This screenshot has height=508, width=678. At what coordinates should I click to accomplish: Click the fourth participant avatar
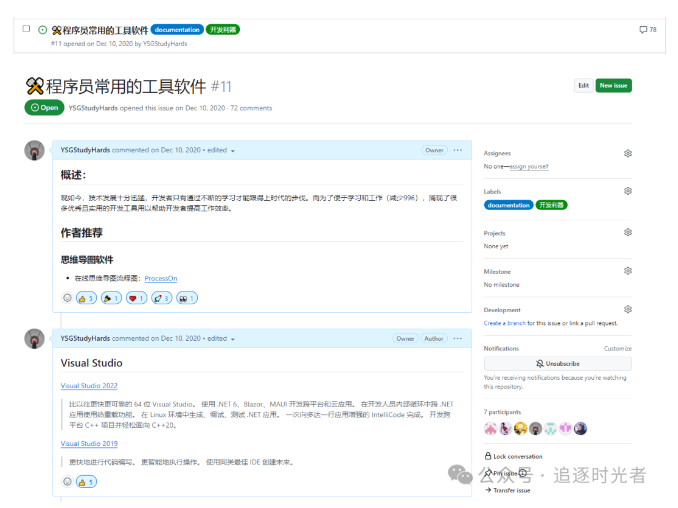535,428
